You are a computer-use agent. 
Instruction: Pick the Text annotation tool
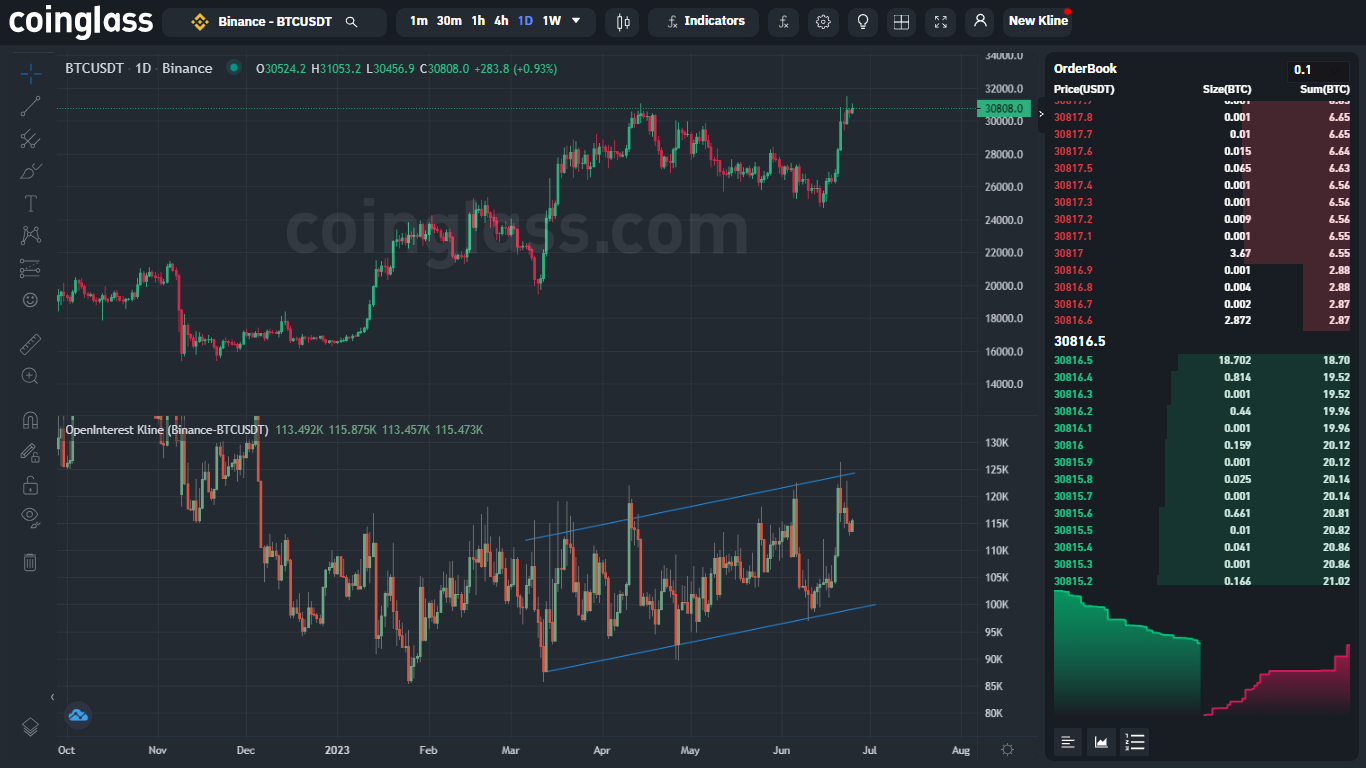coord(30,204)
